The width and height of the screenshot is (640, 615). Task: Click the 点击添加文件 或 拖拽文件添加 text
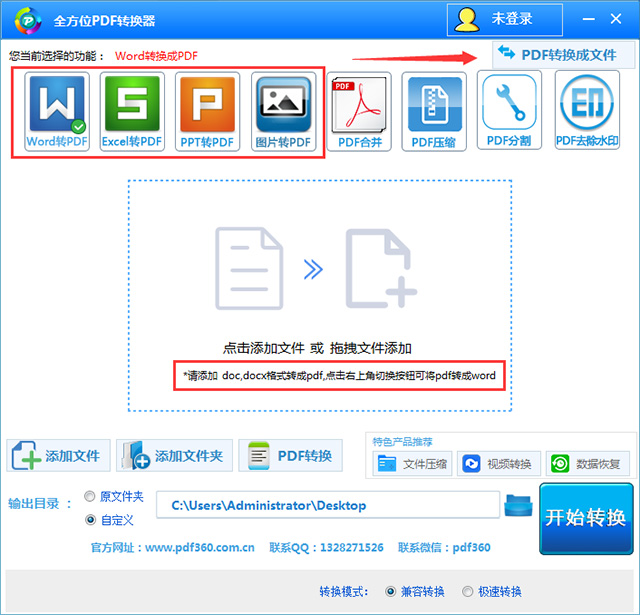[x=317, y=348]
